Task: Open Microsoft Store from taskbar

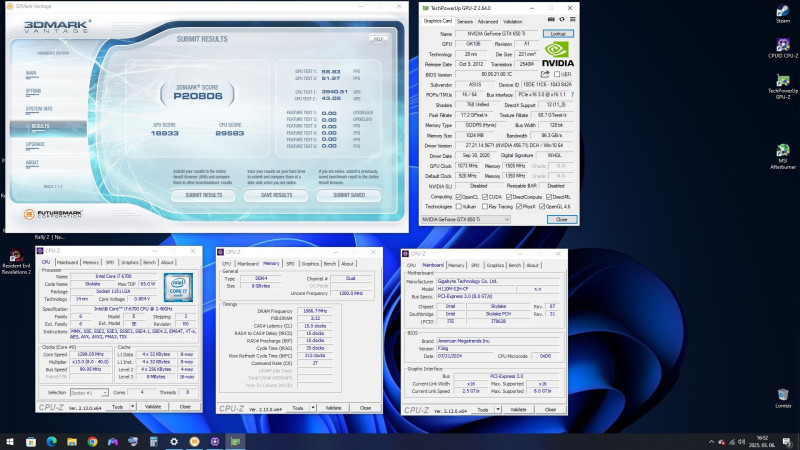Action: 31,441
